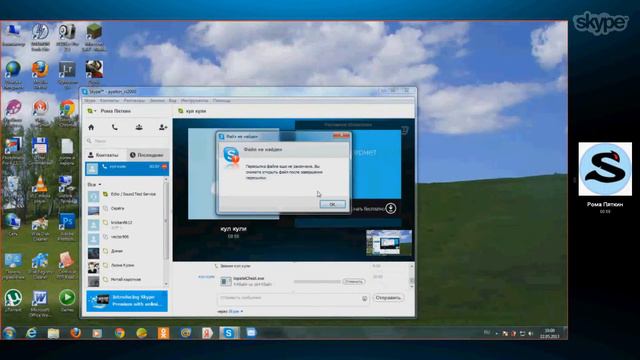Click OK in the file not found dialog

pos(332,204)
